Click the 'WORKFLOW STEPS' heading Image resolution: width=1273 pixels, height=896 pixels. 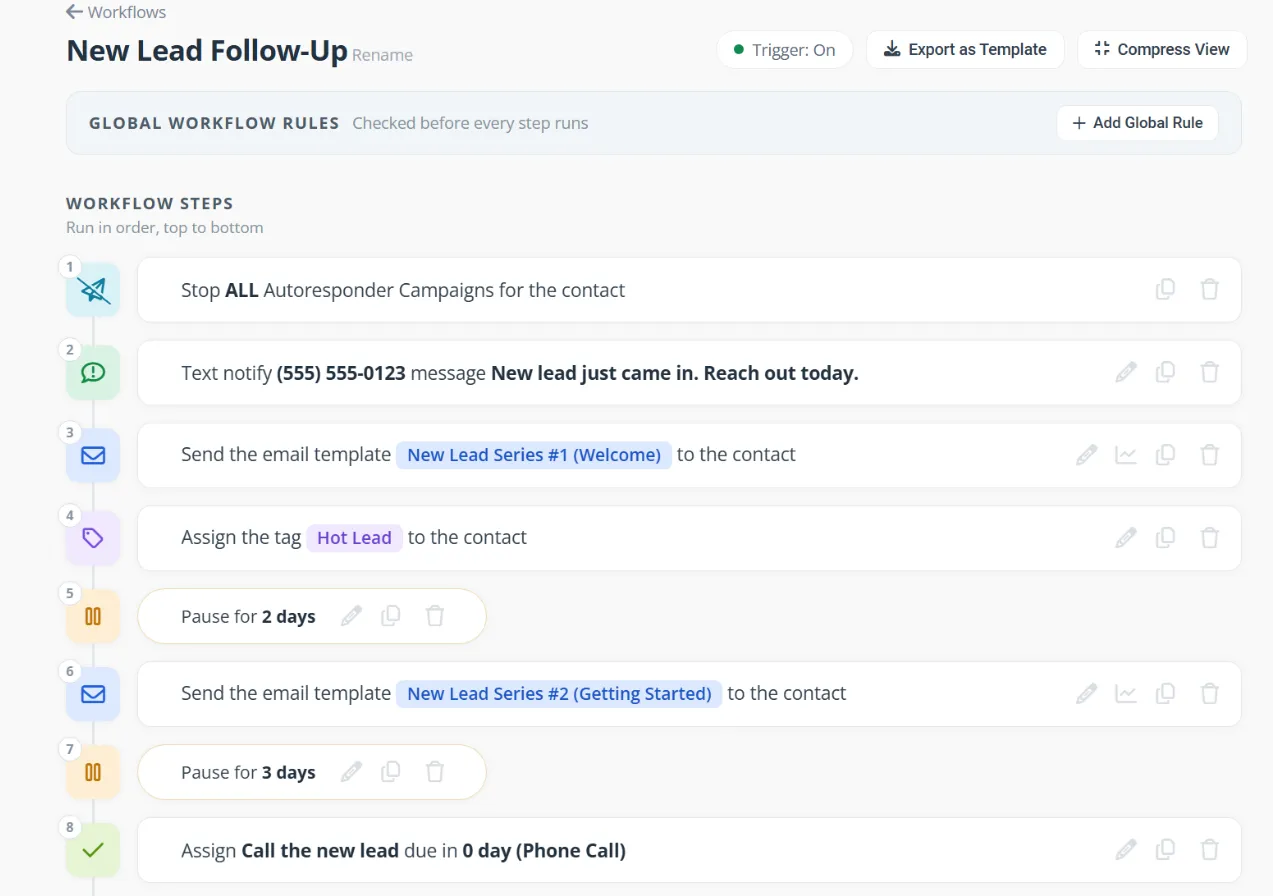(150, 203)
